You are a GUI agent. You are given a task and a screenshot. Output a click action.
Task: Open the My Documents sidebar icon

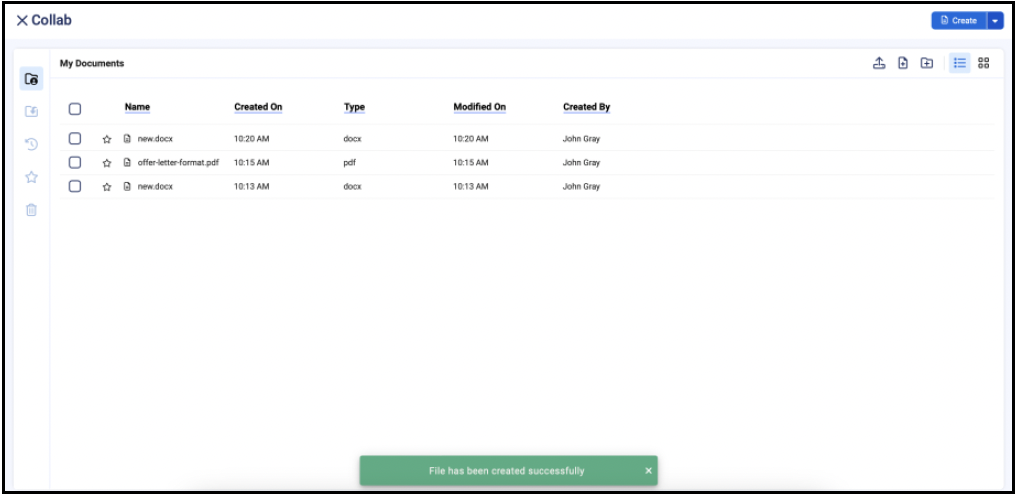click(31, 80)
